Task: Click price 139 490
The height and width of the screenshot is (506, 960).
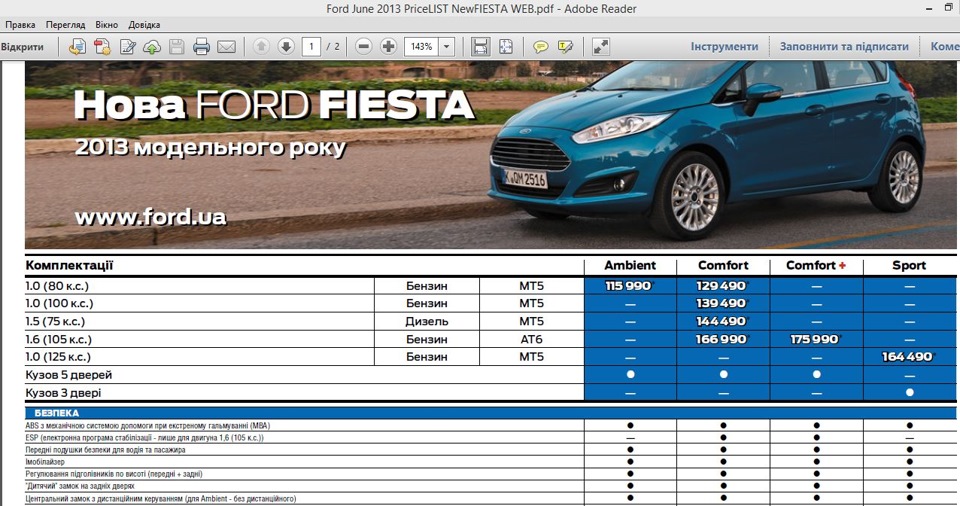Action: coord(722,303)
